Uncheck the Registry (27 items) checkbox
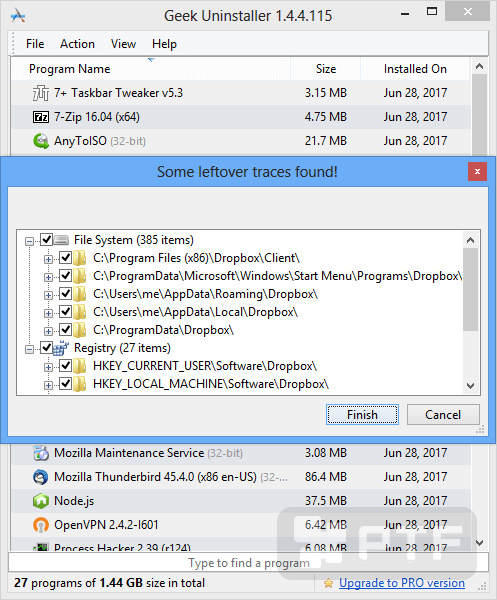Viewport: 497px width, 600px height. pyautogui.click(x=46, y=348)
